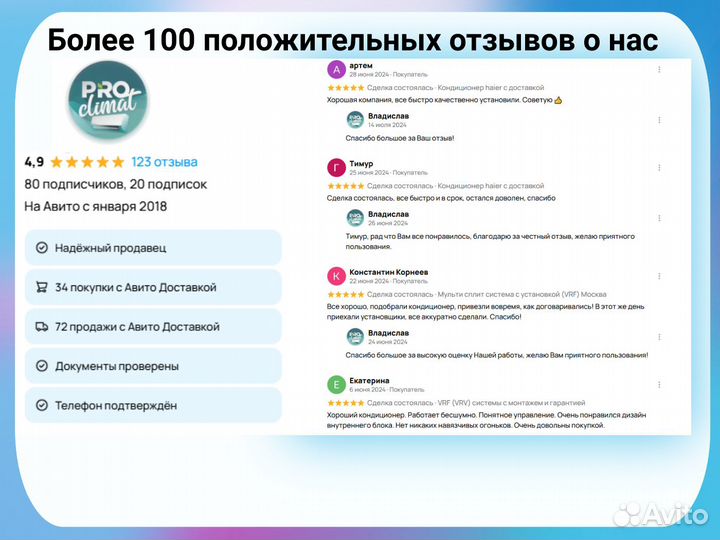Click 'VRF (VRV) системы с монтажем и гарантией' text

511,403
